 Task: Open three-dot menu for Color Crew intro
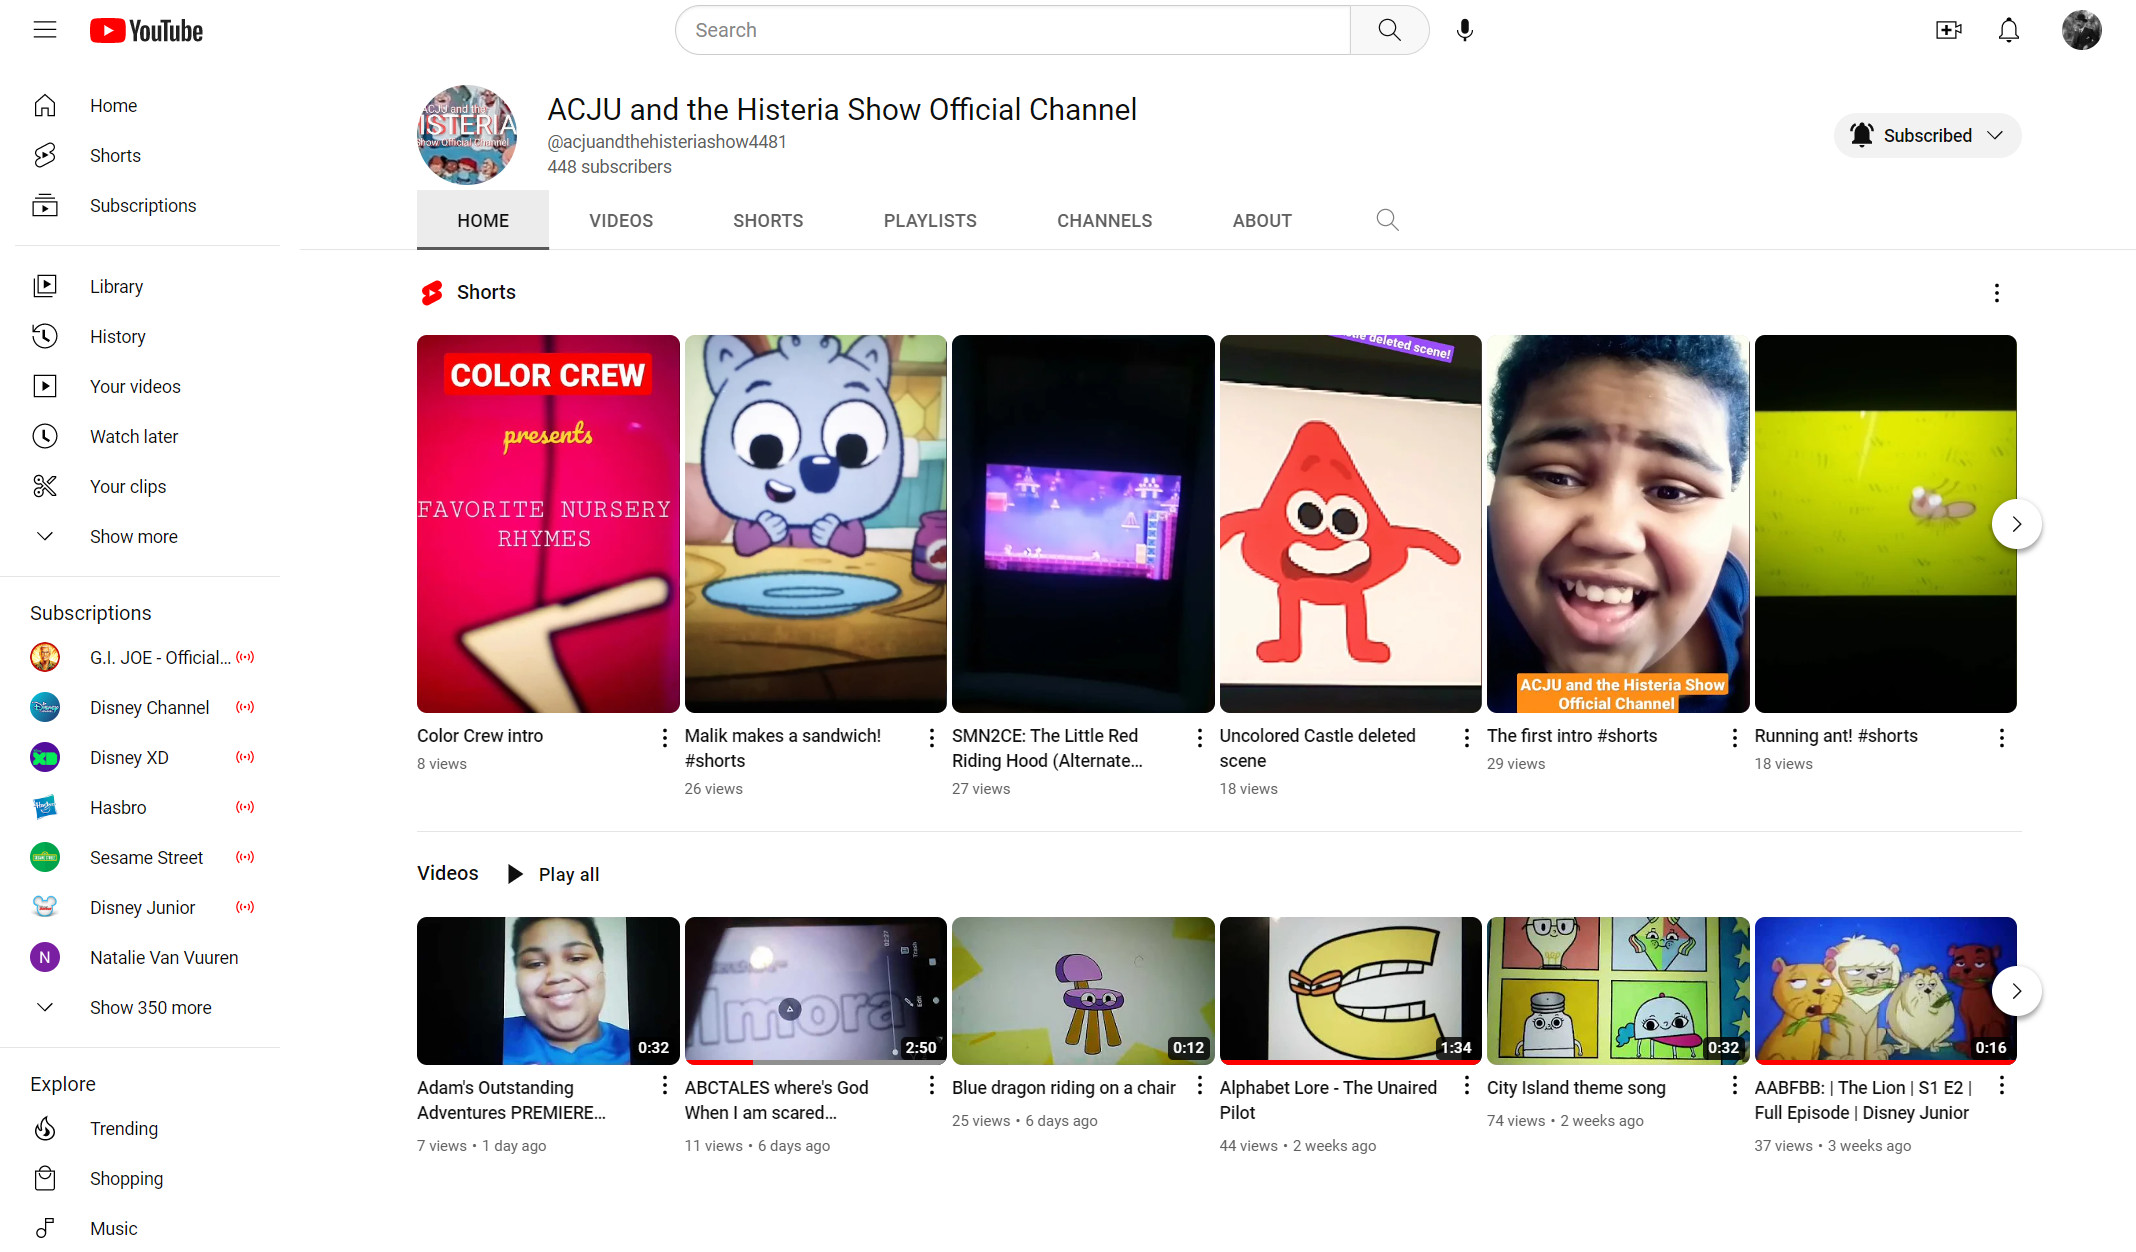pos(664,738)
